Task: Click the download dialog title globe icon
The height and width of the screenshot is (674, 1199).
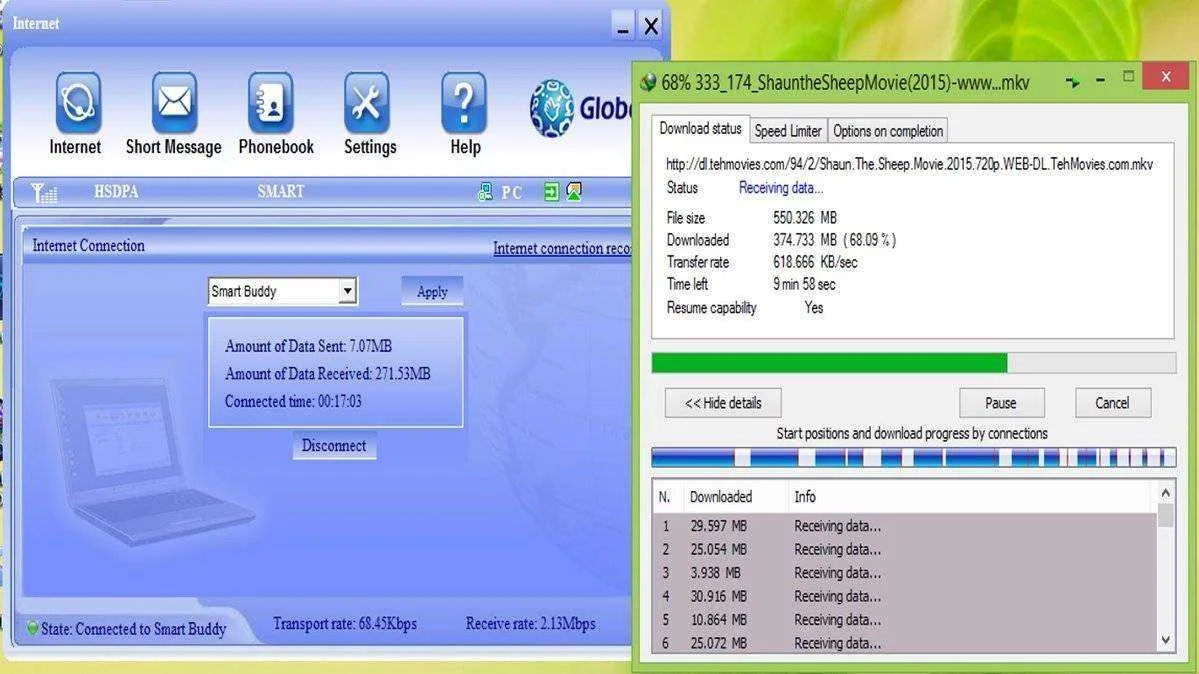Action: pos(648,83)
